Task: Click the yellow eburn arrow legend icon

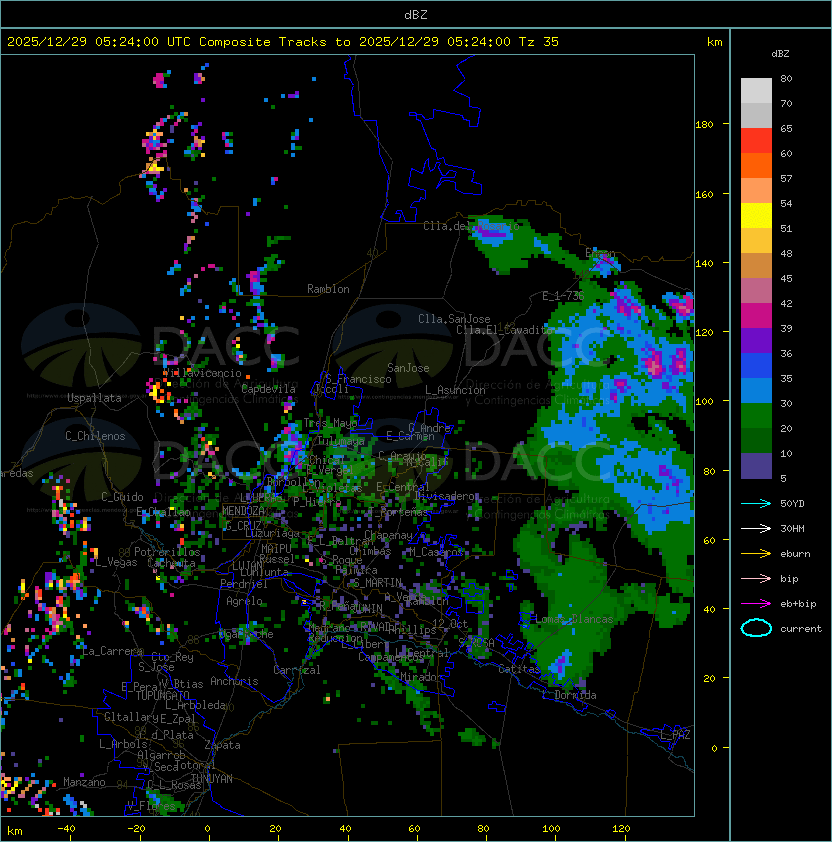Action: click(x=756, y=554)
